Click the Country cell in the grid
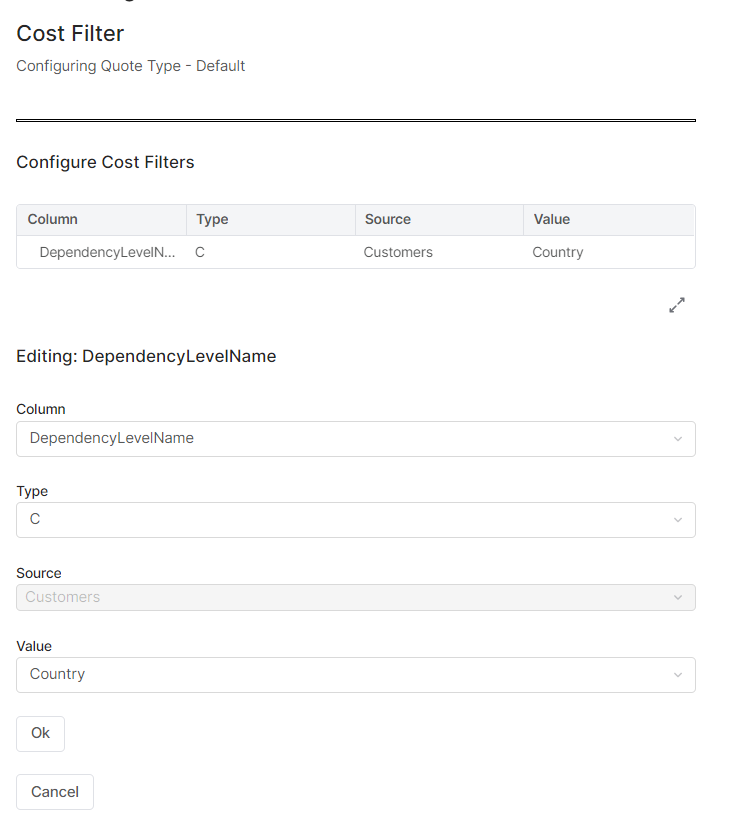The image size is (735, 823). (x=558, y=252)
